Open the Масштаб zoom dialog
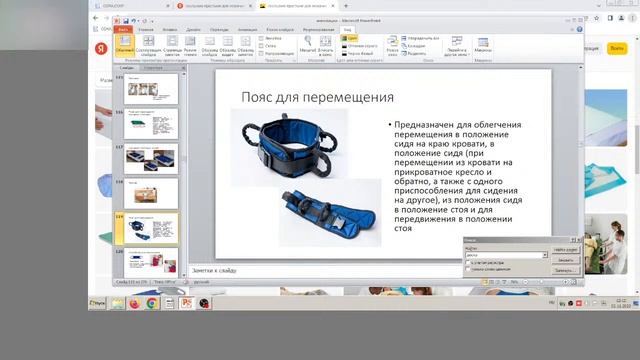This screenshot has height=360, width=640. 308,44
